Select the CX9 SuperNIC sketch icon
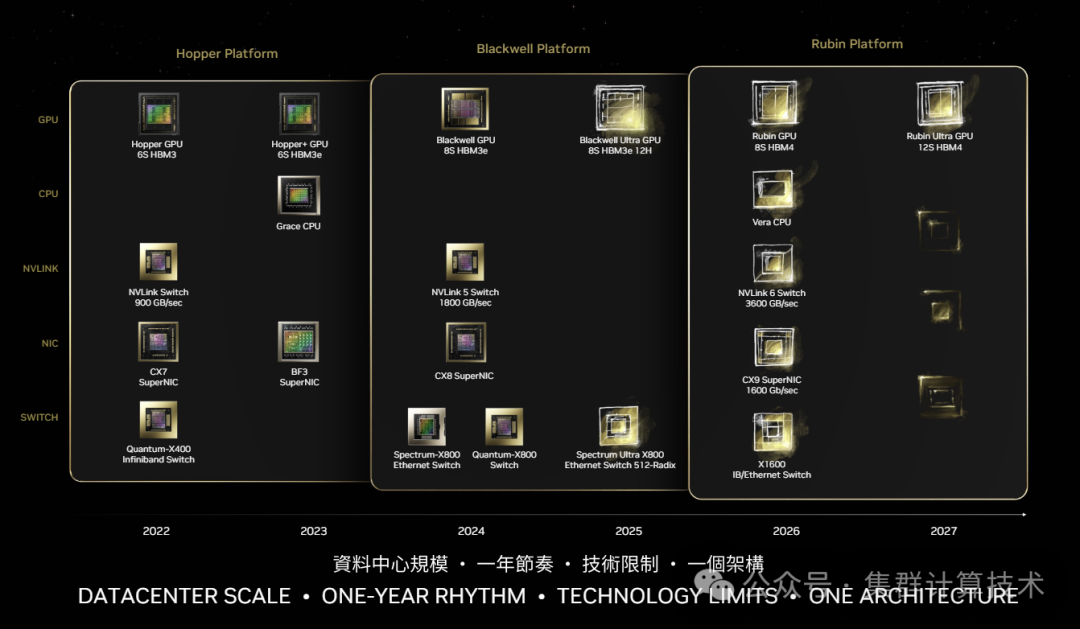The image size is (1080, 629). click(x=773, y=347)
